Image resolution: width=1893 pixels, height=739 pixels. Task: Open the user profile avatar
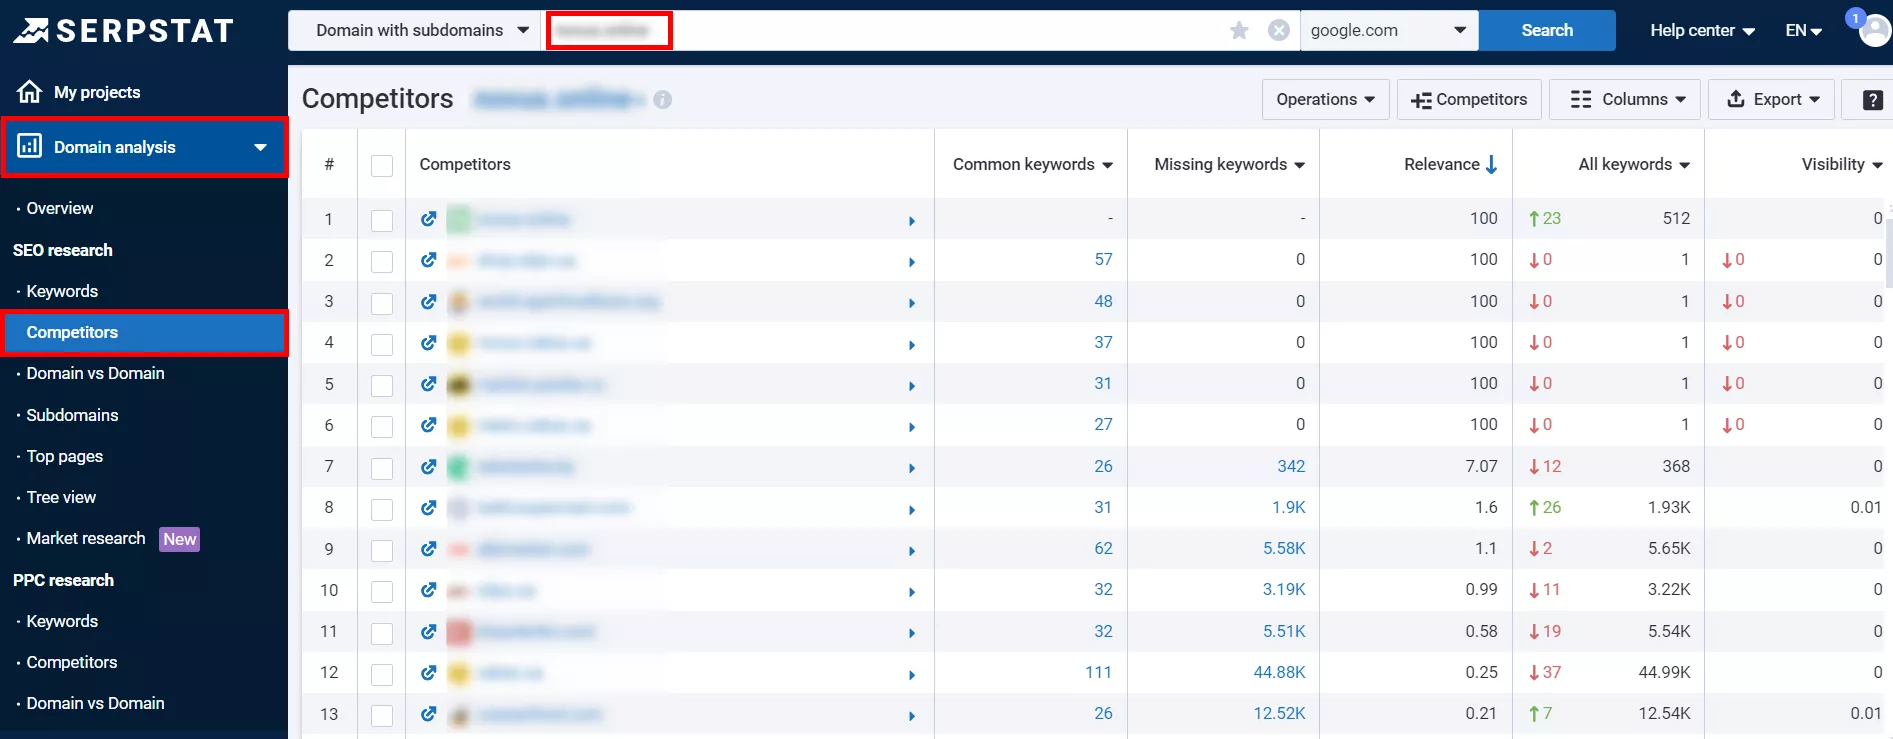pyautogui.click(x=1875, y=30)
